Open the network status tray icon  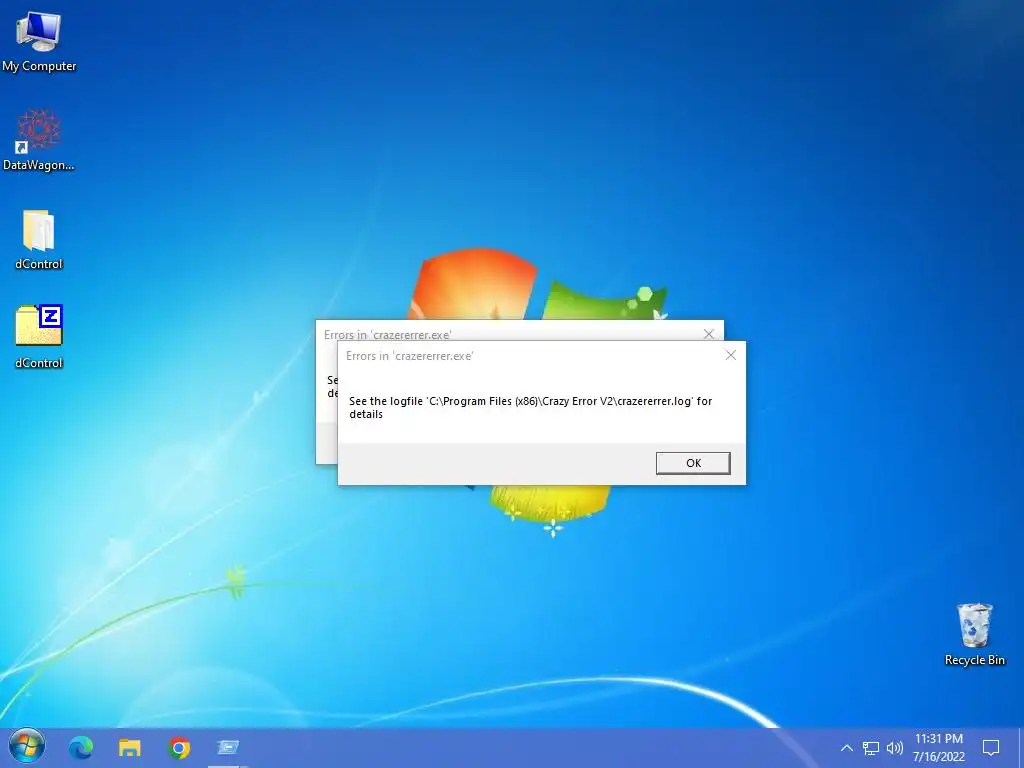(x=871, y=748)
